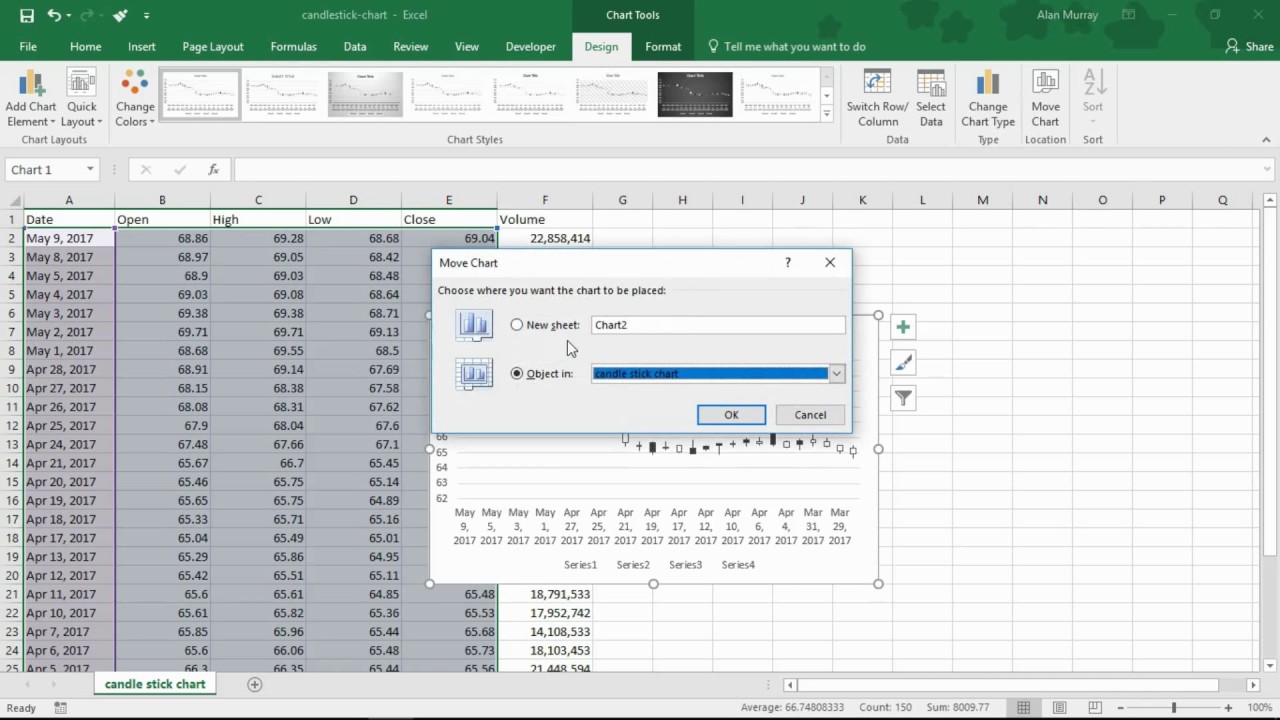Click the Undo arrow in quick access toolbar
Viewport: 1280px width, 720px height.
point(54,15)
